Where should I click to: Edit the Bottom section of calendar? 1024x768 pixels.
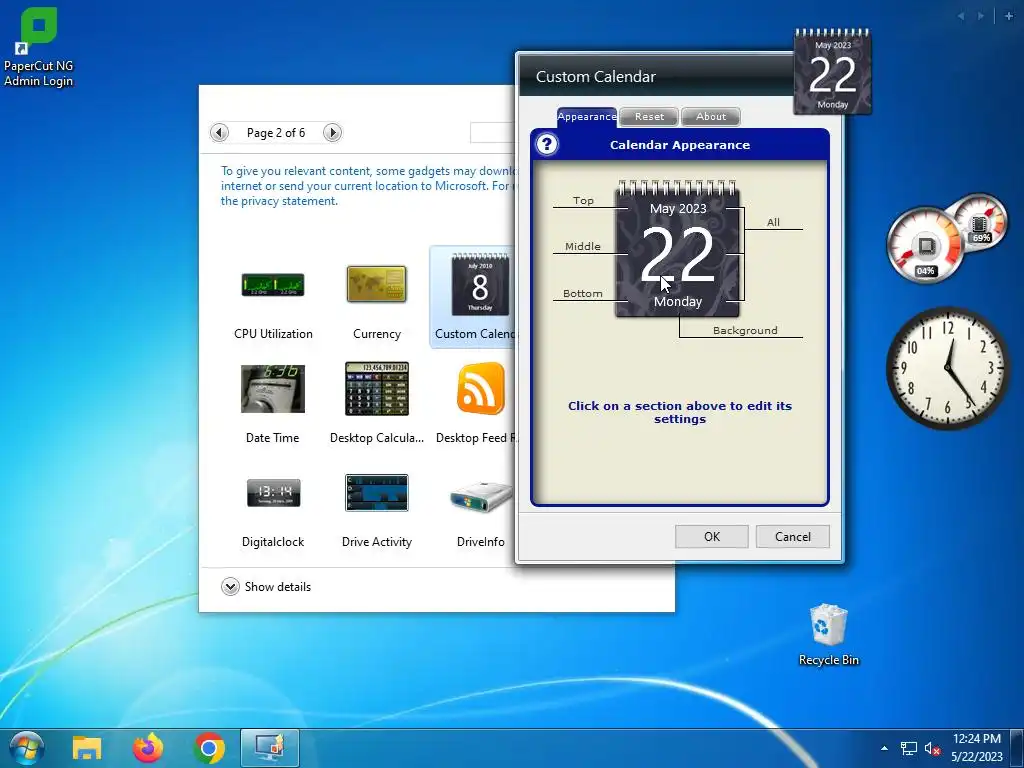tap(583, 293)
